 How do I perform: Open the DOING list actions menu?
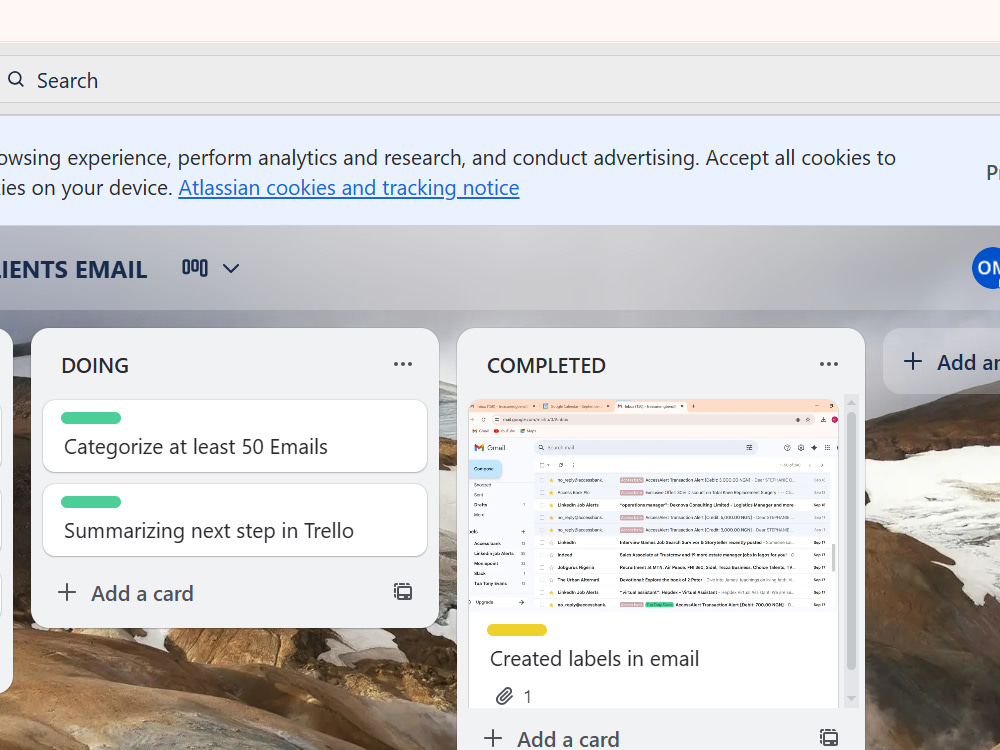402,364
